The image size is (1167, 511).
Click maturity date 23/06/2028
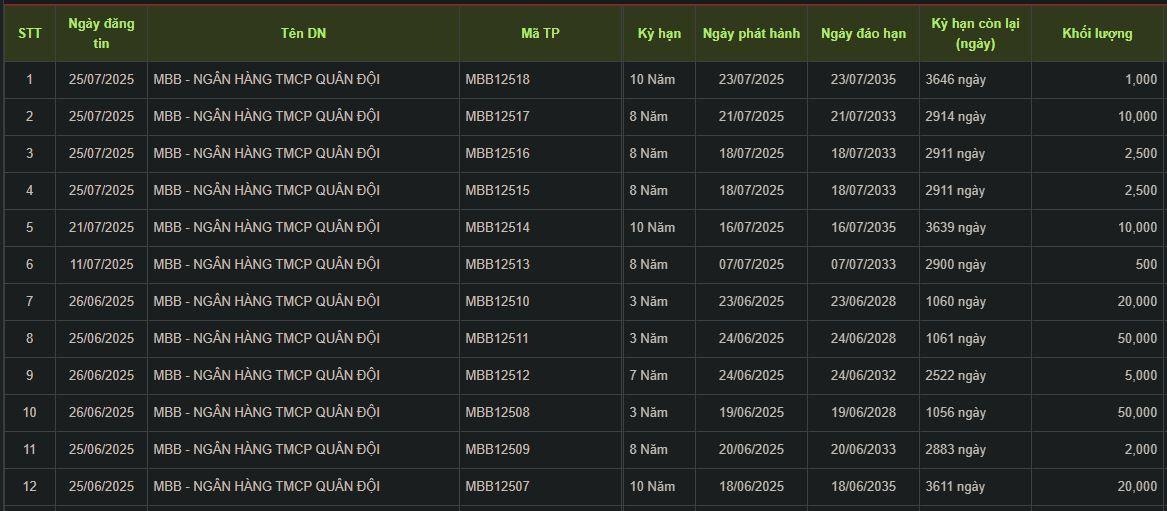(x=863, y=301)
